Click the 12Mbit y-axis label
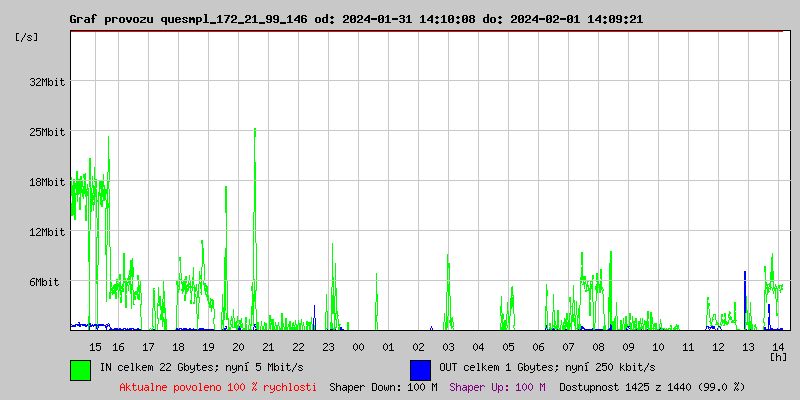800x400 pixels. 47,232
